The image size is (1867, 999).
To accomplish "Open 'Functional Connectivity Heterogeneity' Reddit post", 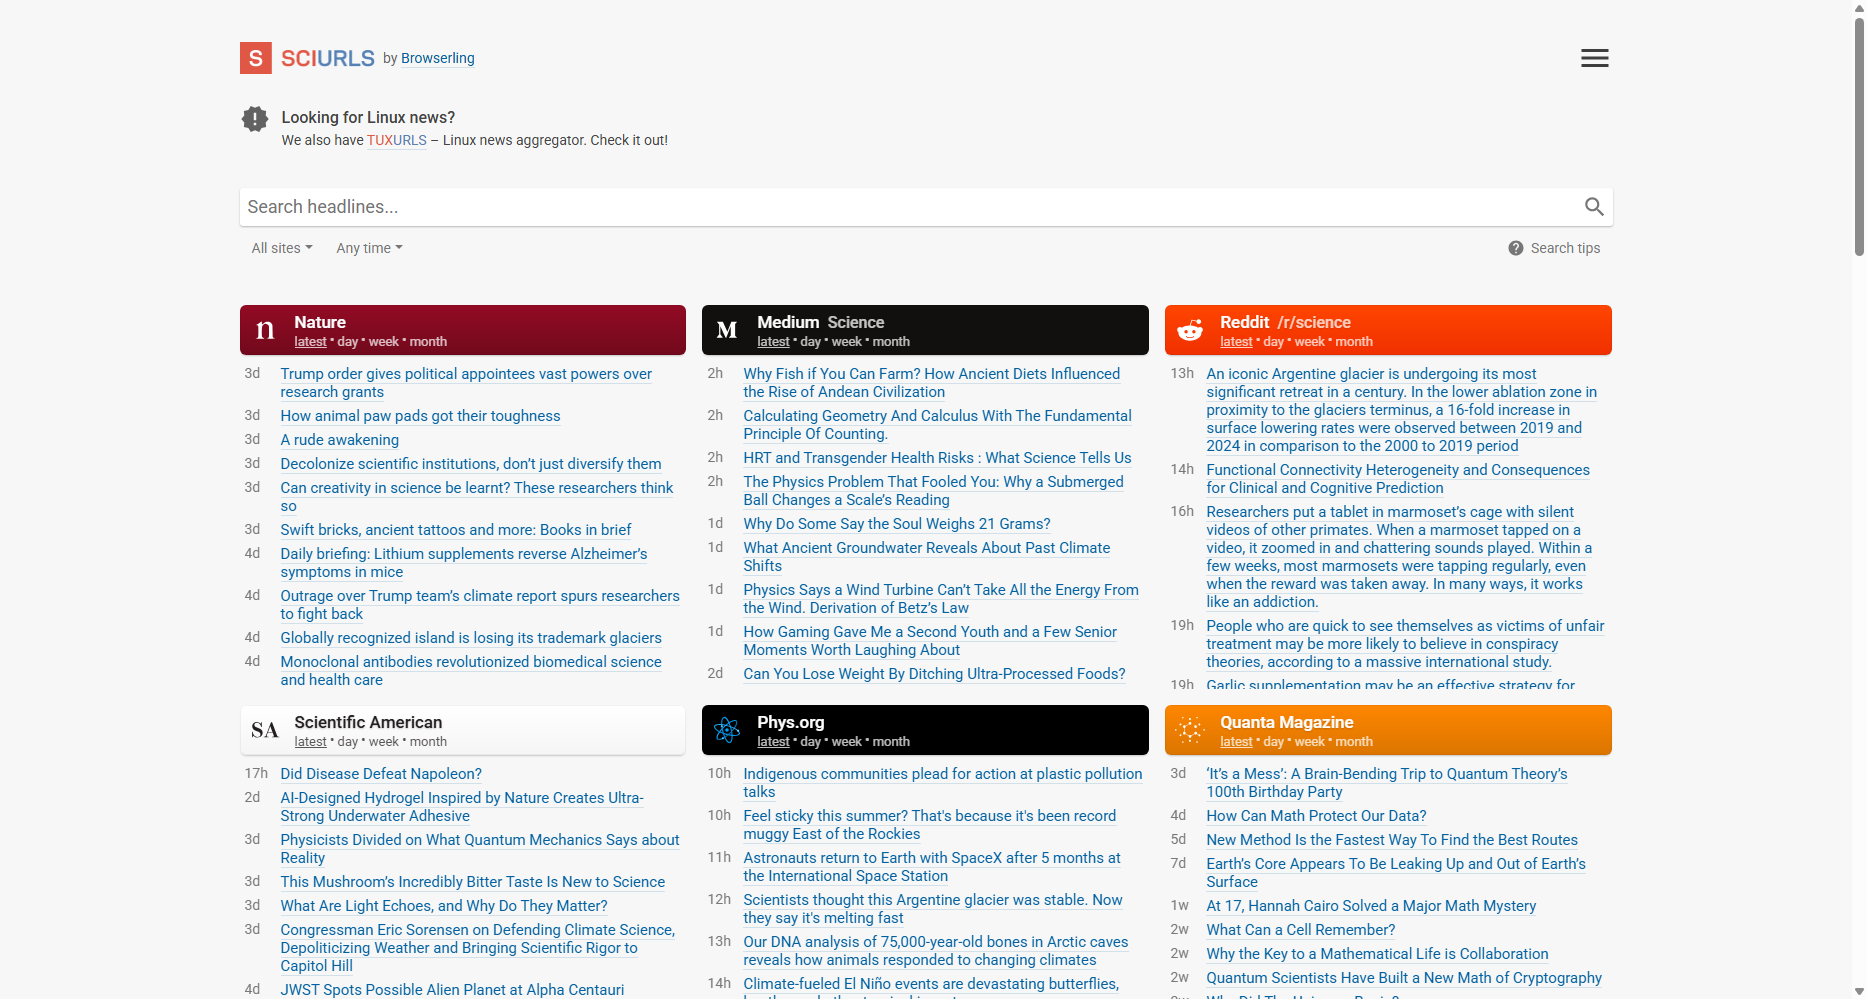I will pos(1398,479).
